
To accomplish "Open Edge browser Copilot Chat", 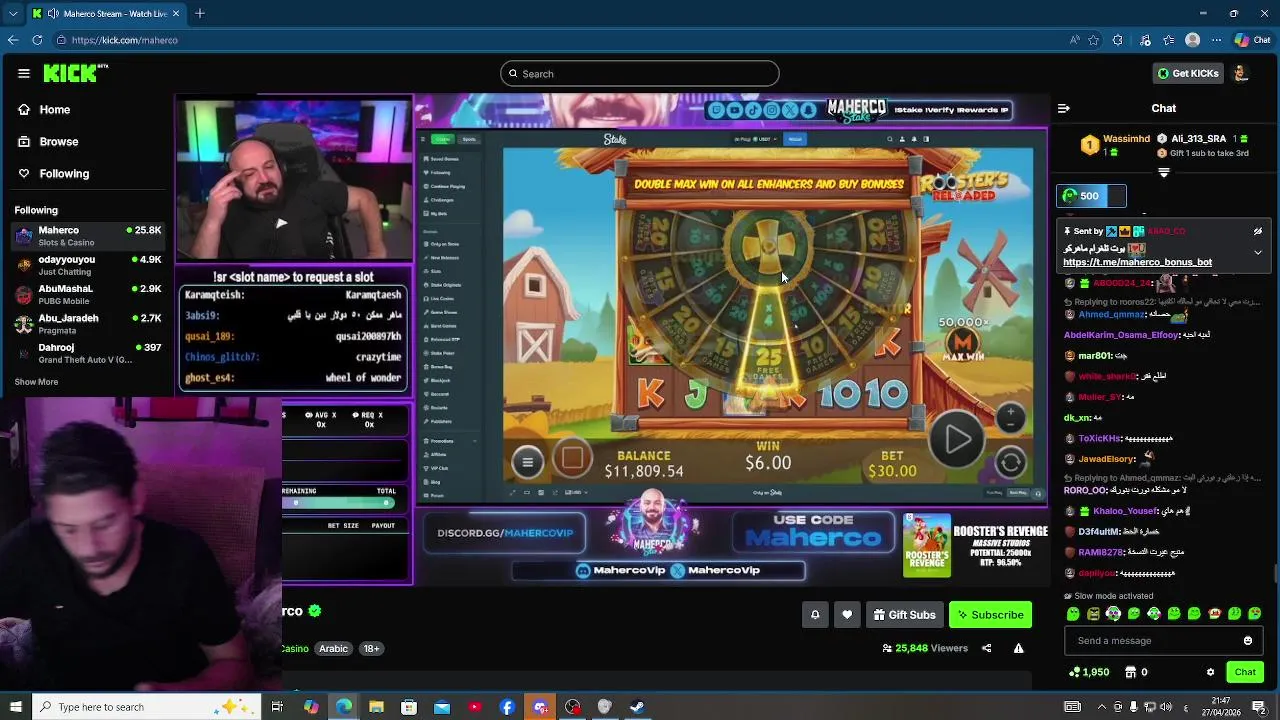I will click(1253, 40).
